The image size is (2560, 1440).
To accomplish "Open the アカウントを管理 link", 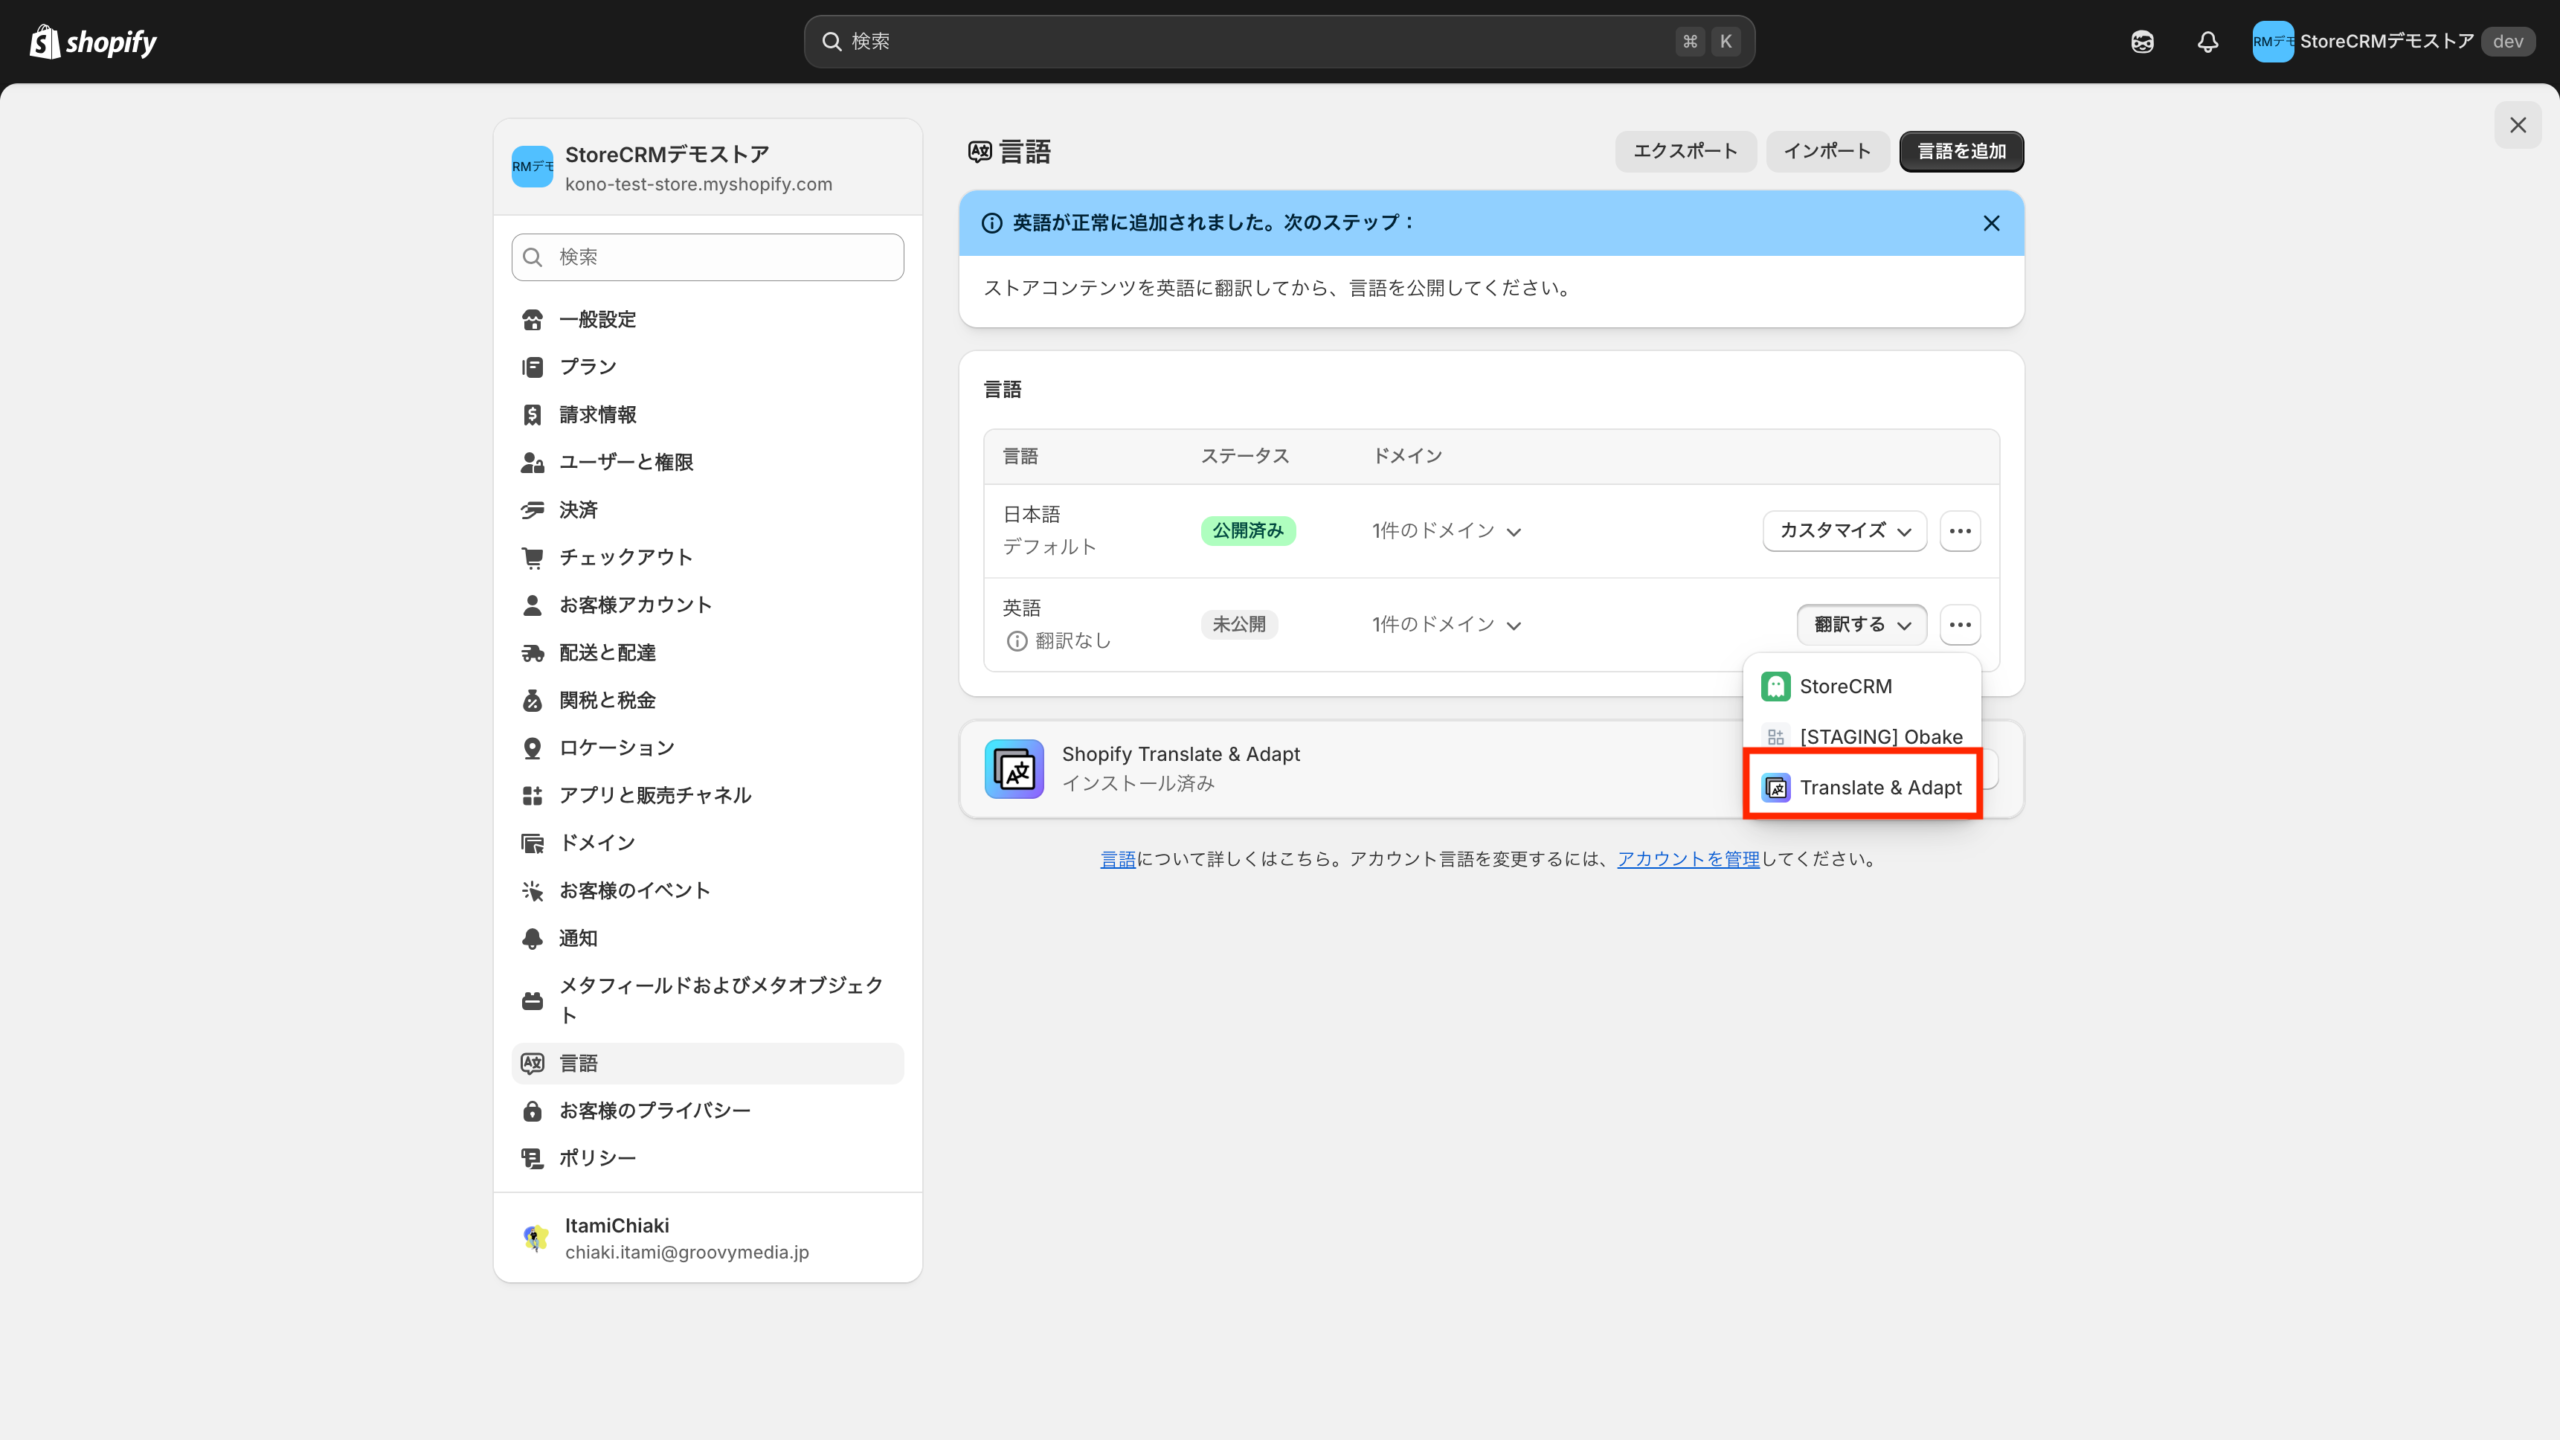I will click(1688, 859).
